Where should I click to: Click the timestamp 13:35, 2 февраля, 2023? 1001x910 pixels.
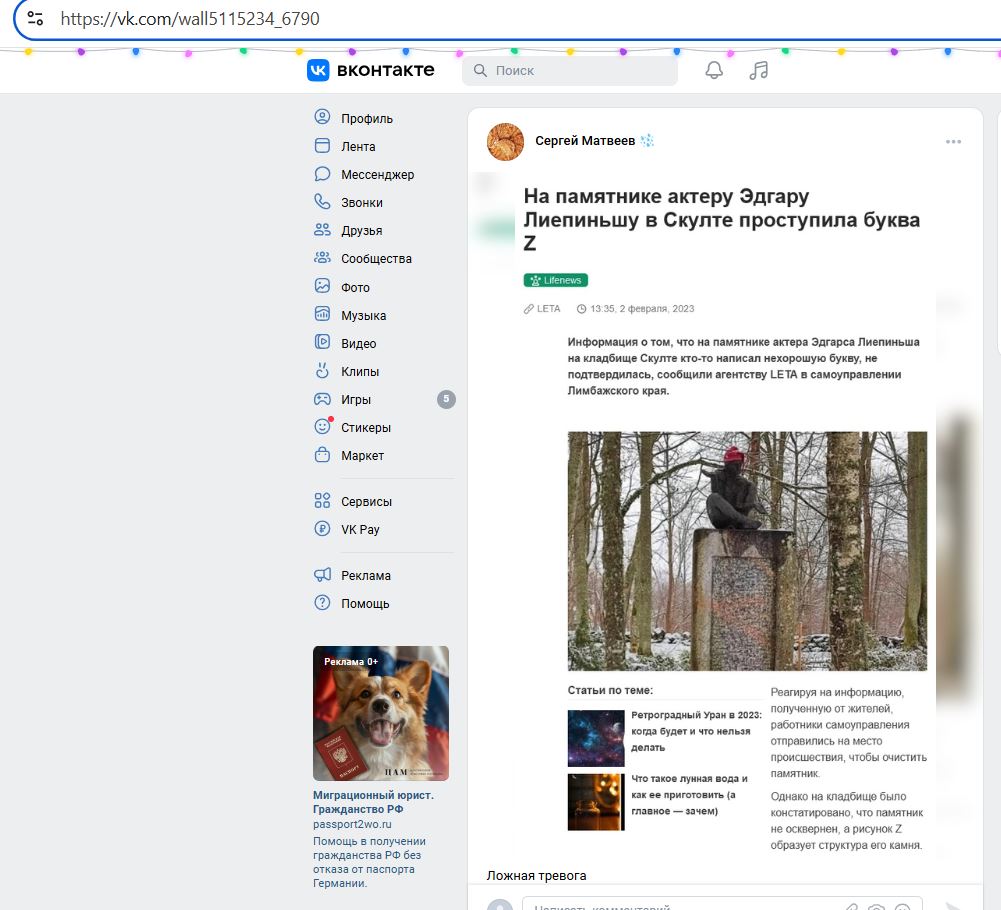tap(635, 308)
